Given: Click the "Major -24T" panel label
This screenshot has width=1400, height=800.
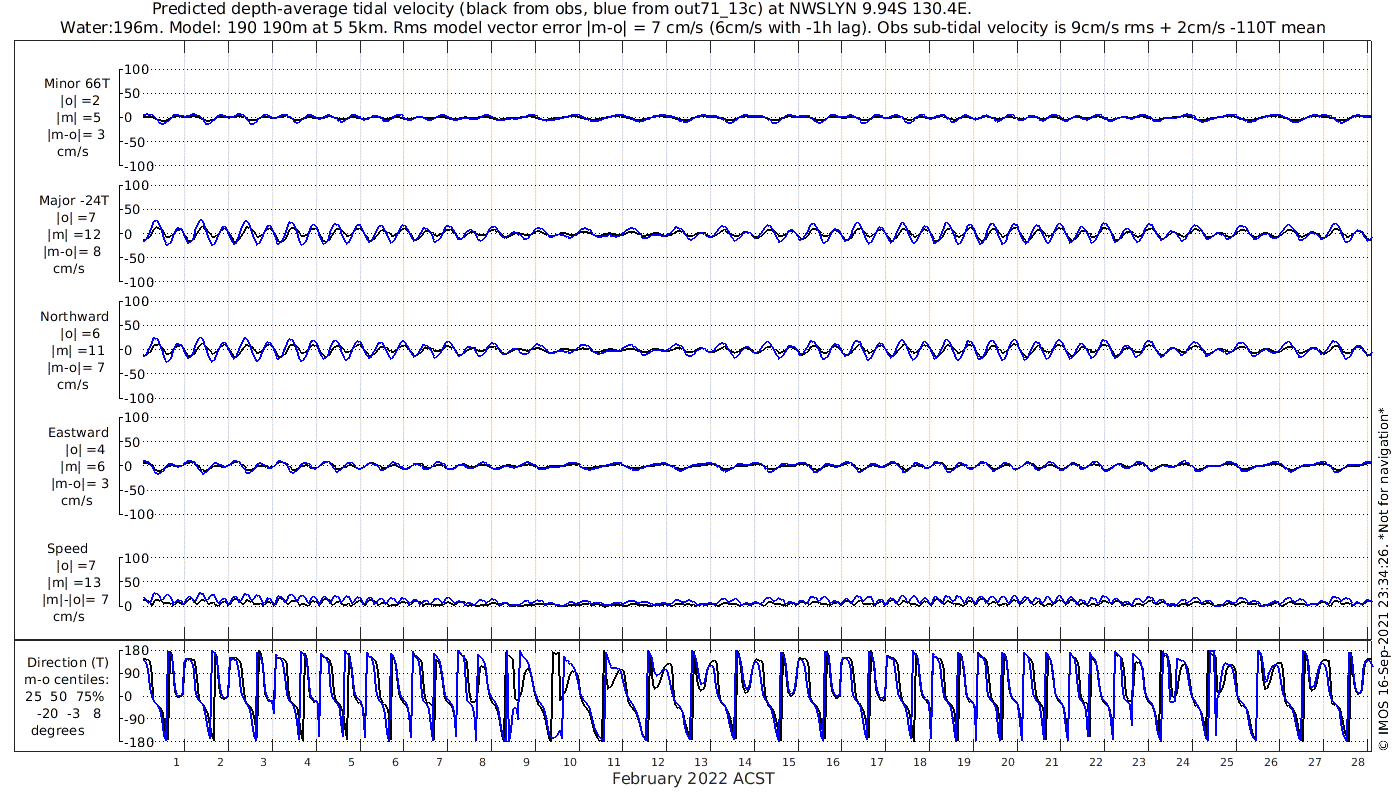Looking at the screenshot, I should click(75, 200).
